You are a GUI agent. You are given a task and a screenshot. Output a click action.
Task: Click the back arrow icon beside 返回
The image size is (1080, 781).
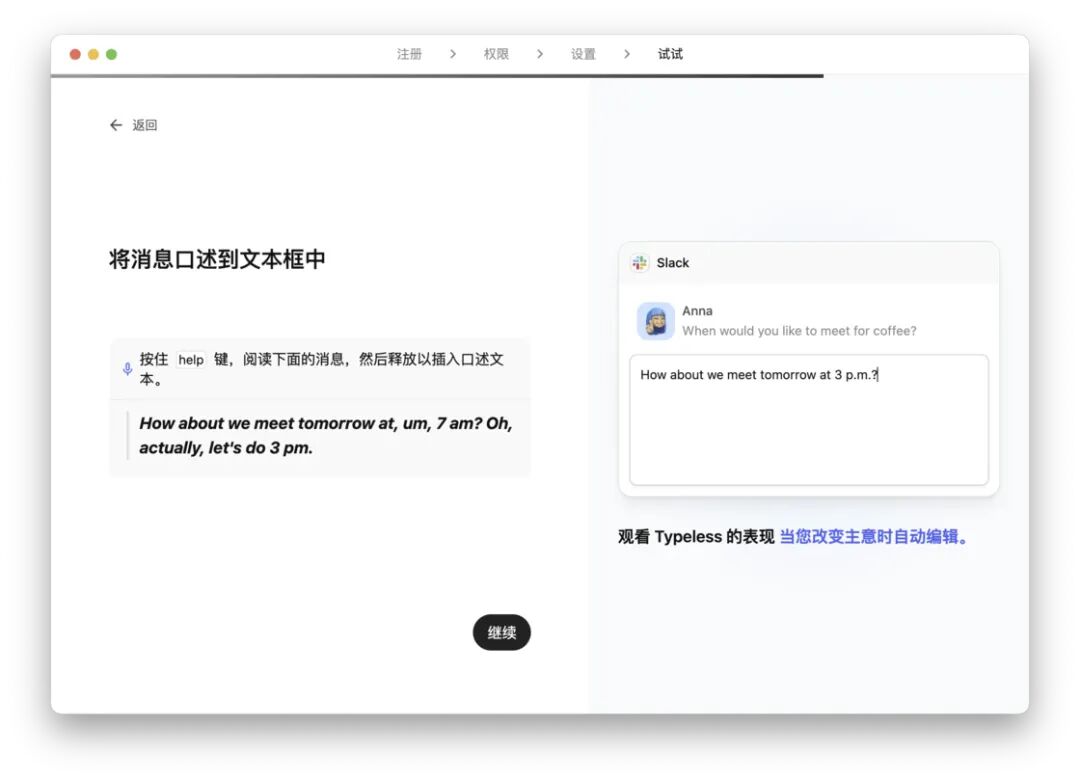click(x=116, y=125)
